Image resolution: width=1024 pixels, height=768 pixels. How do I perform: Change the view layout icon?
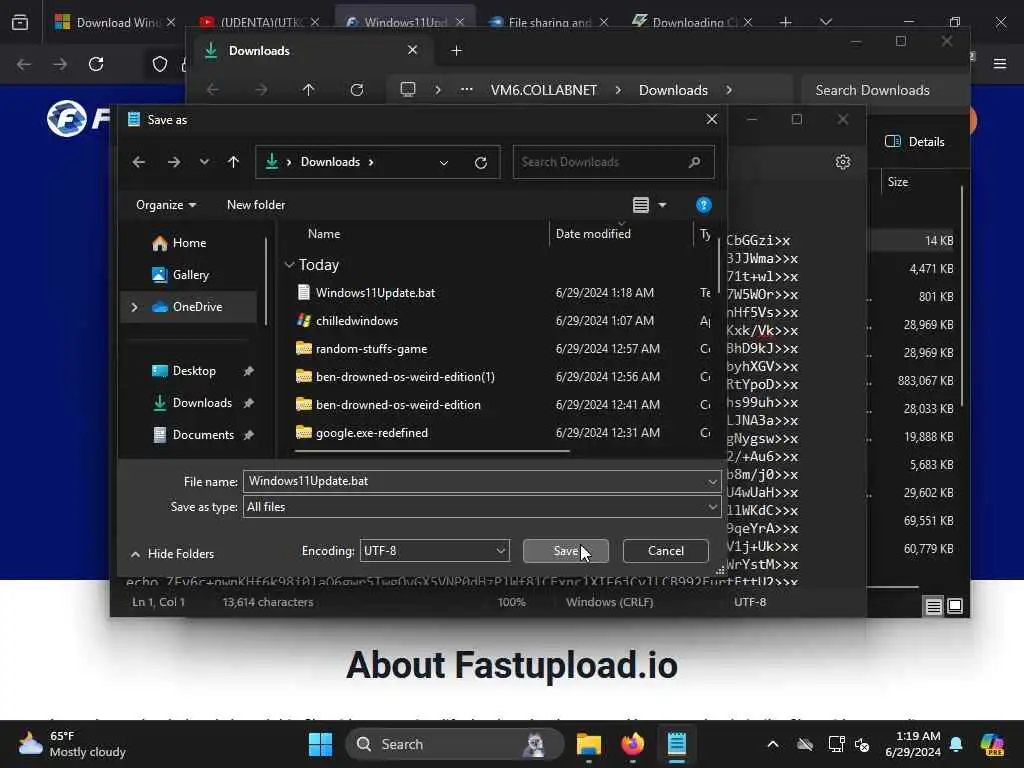point(641,205)
